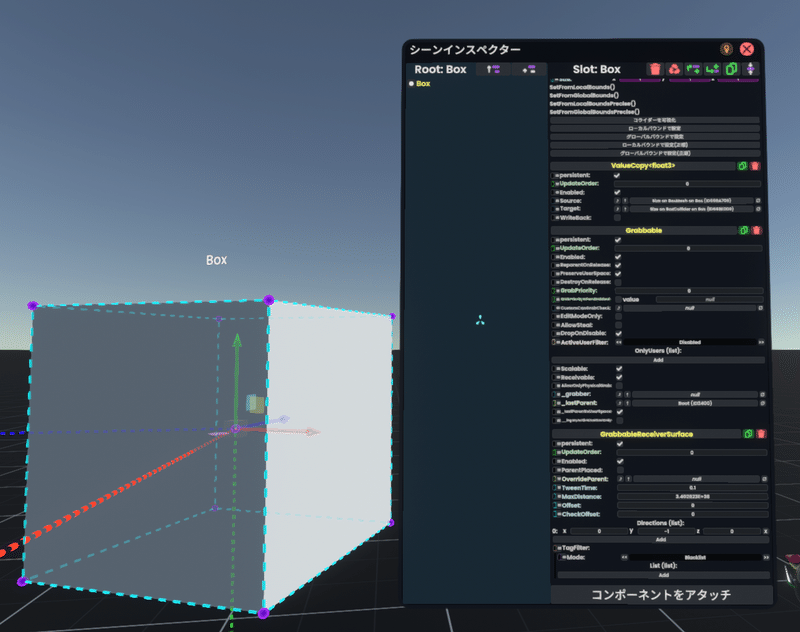Click the root-up hierarchy icon next to Root: Box
Viewport: 800px width, 632px height.
[x=493, y=69]
